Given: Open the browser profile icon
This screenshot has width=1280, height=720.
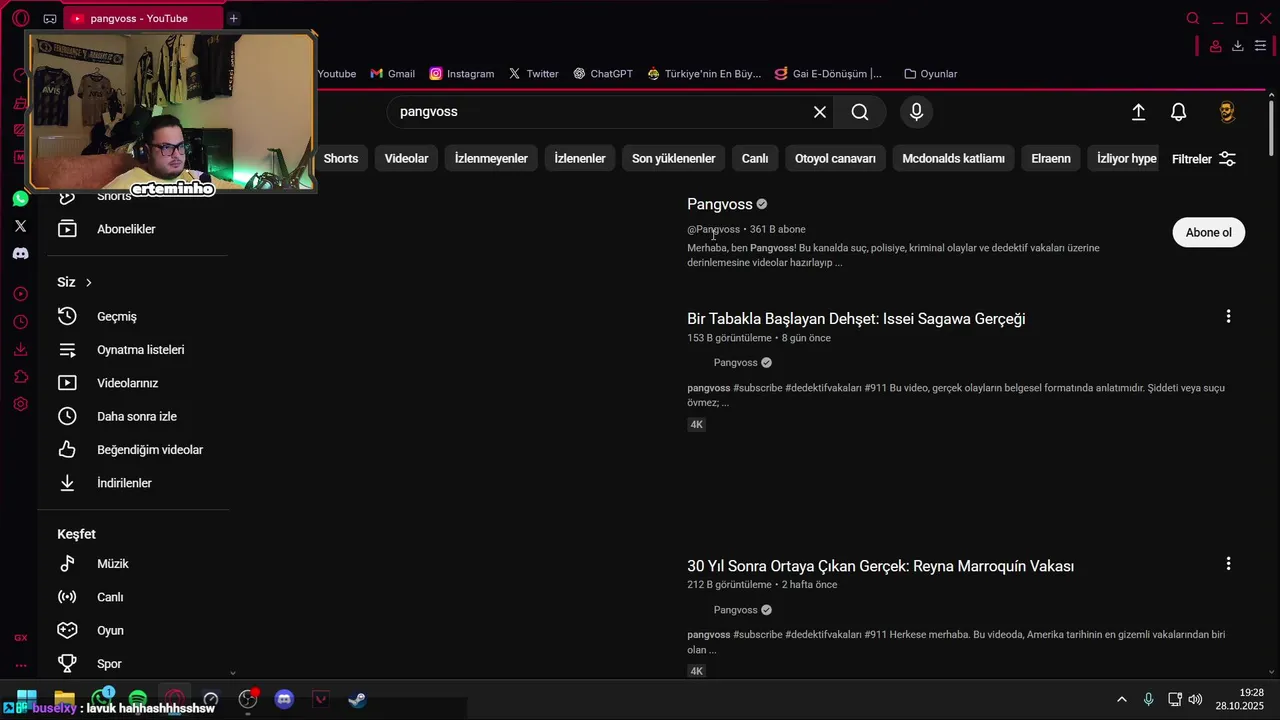Looking at the screenshot, I should (x=1215, y=46).
